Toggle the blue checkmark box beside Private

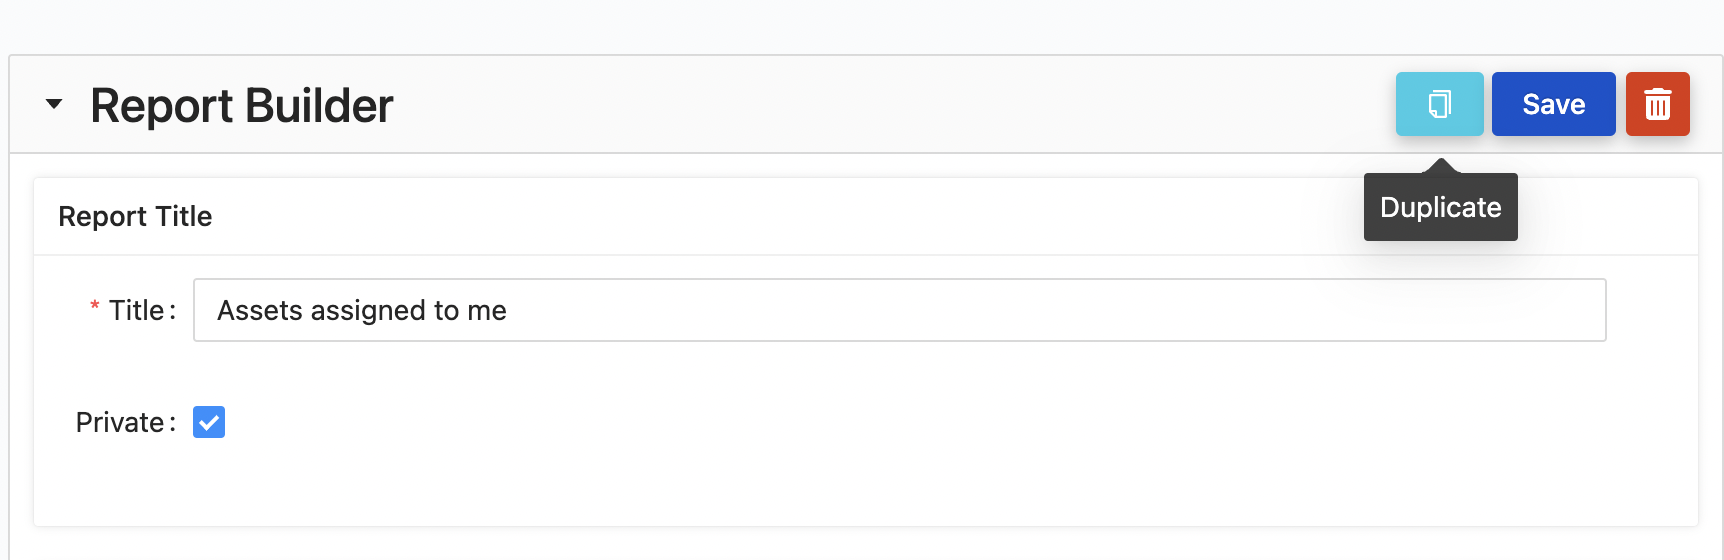(209, 422)
